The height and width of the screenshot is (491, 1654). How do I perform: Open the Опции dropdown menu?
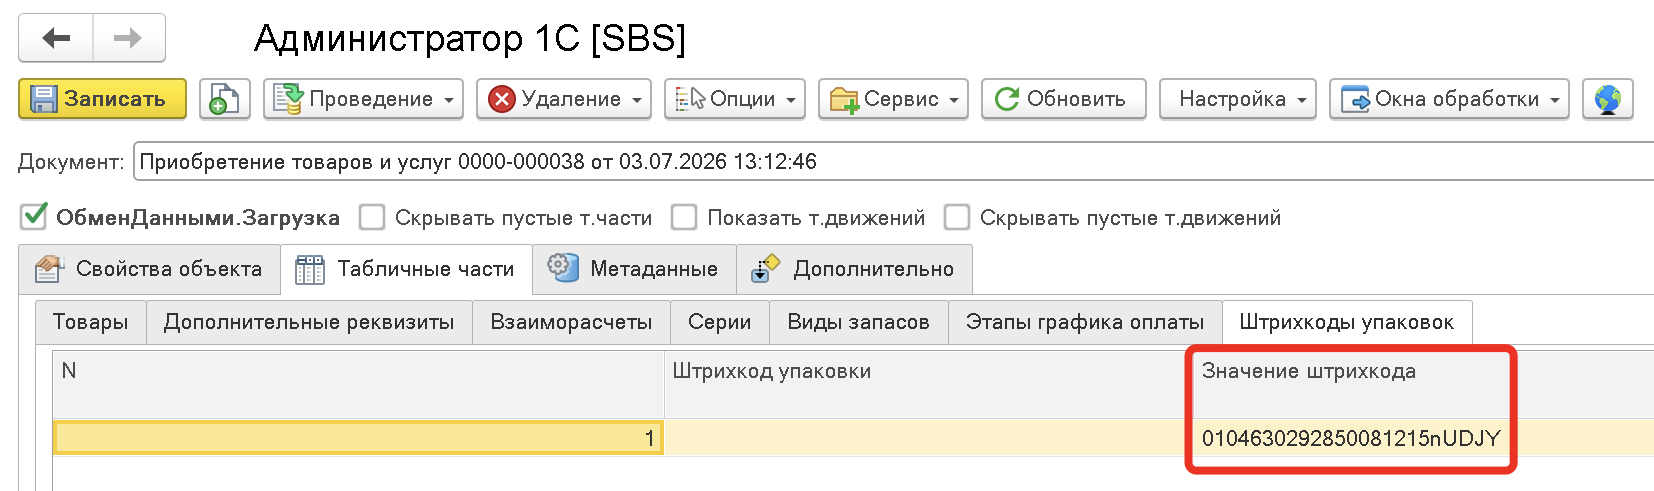(x=734, y=99)
